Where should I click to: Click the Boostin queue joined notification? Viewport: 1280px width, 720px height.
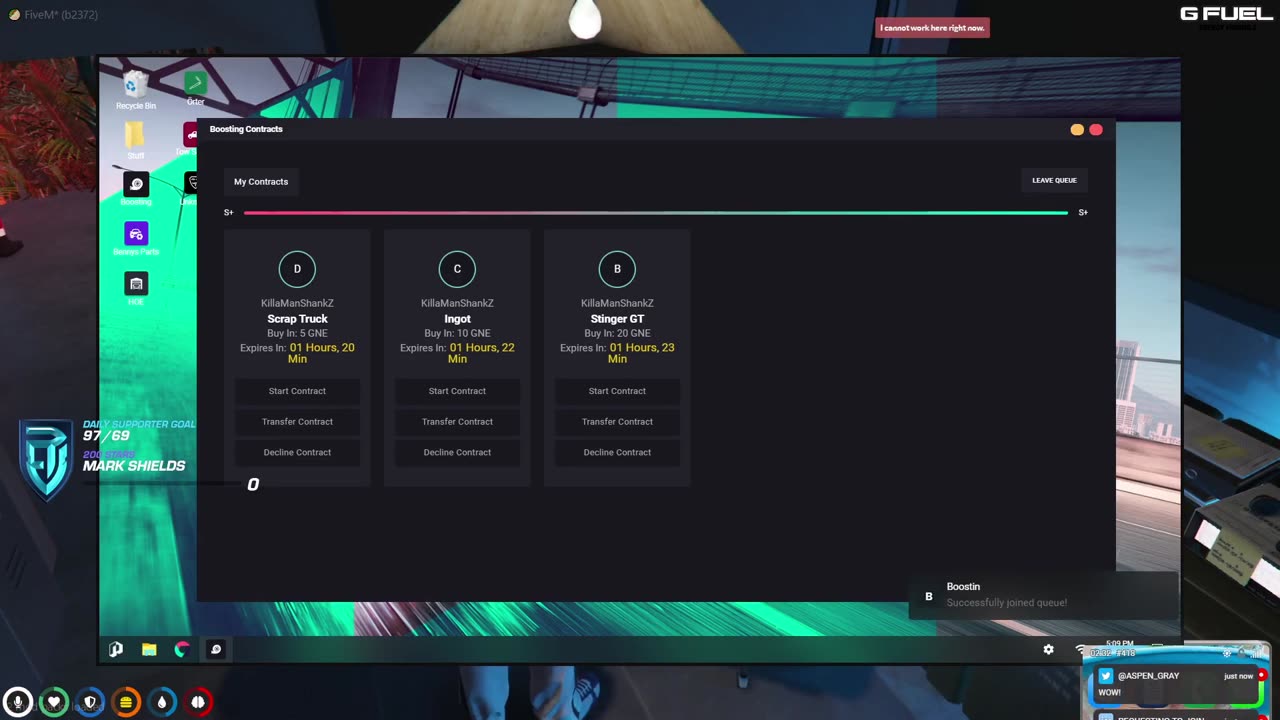[1043, 595]
